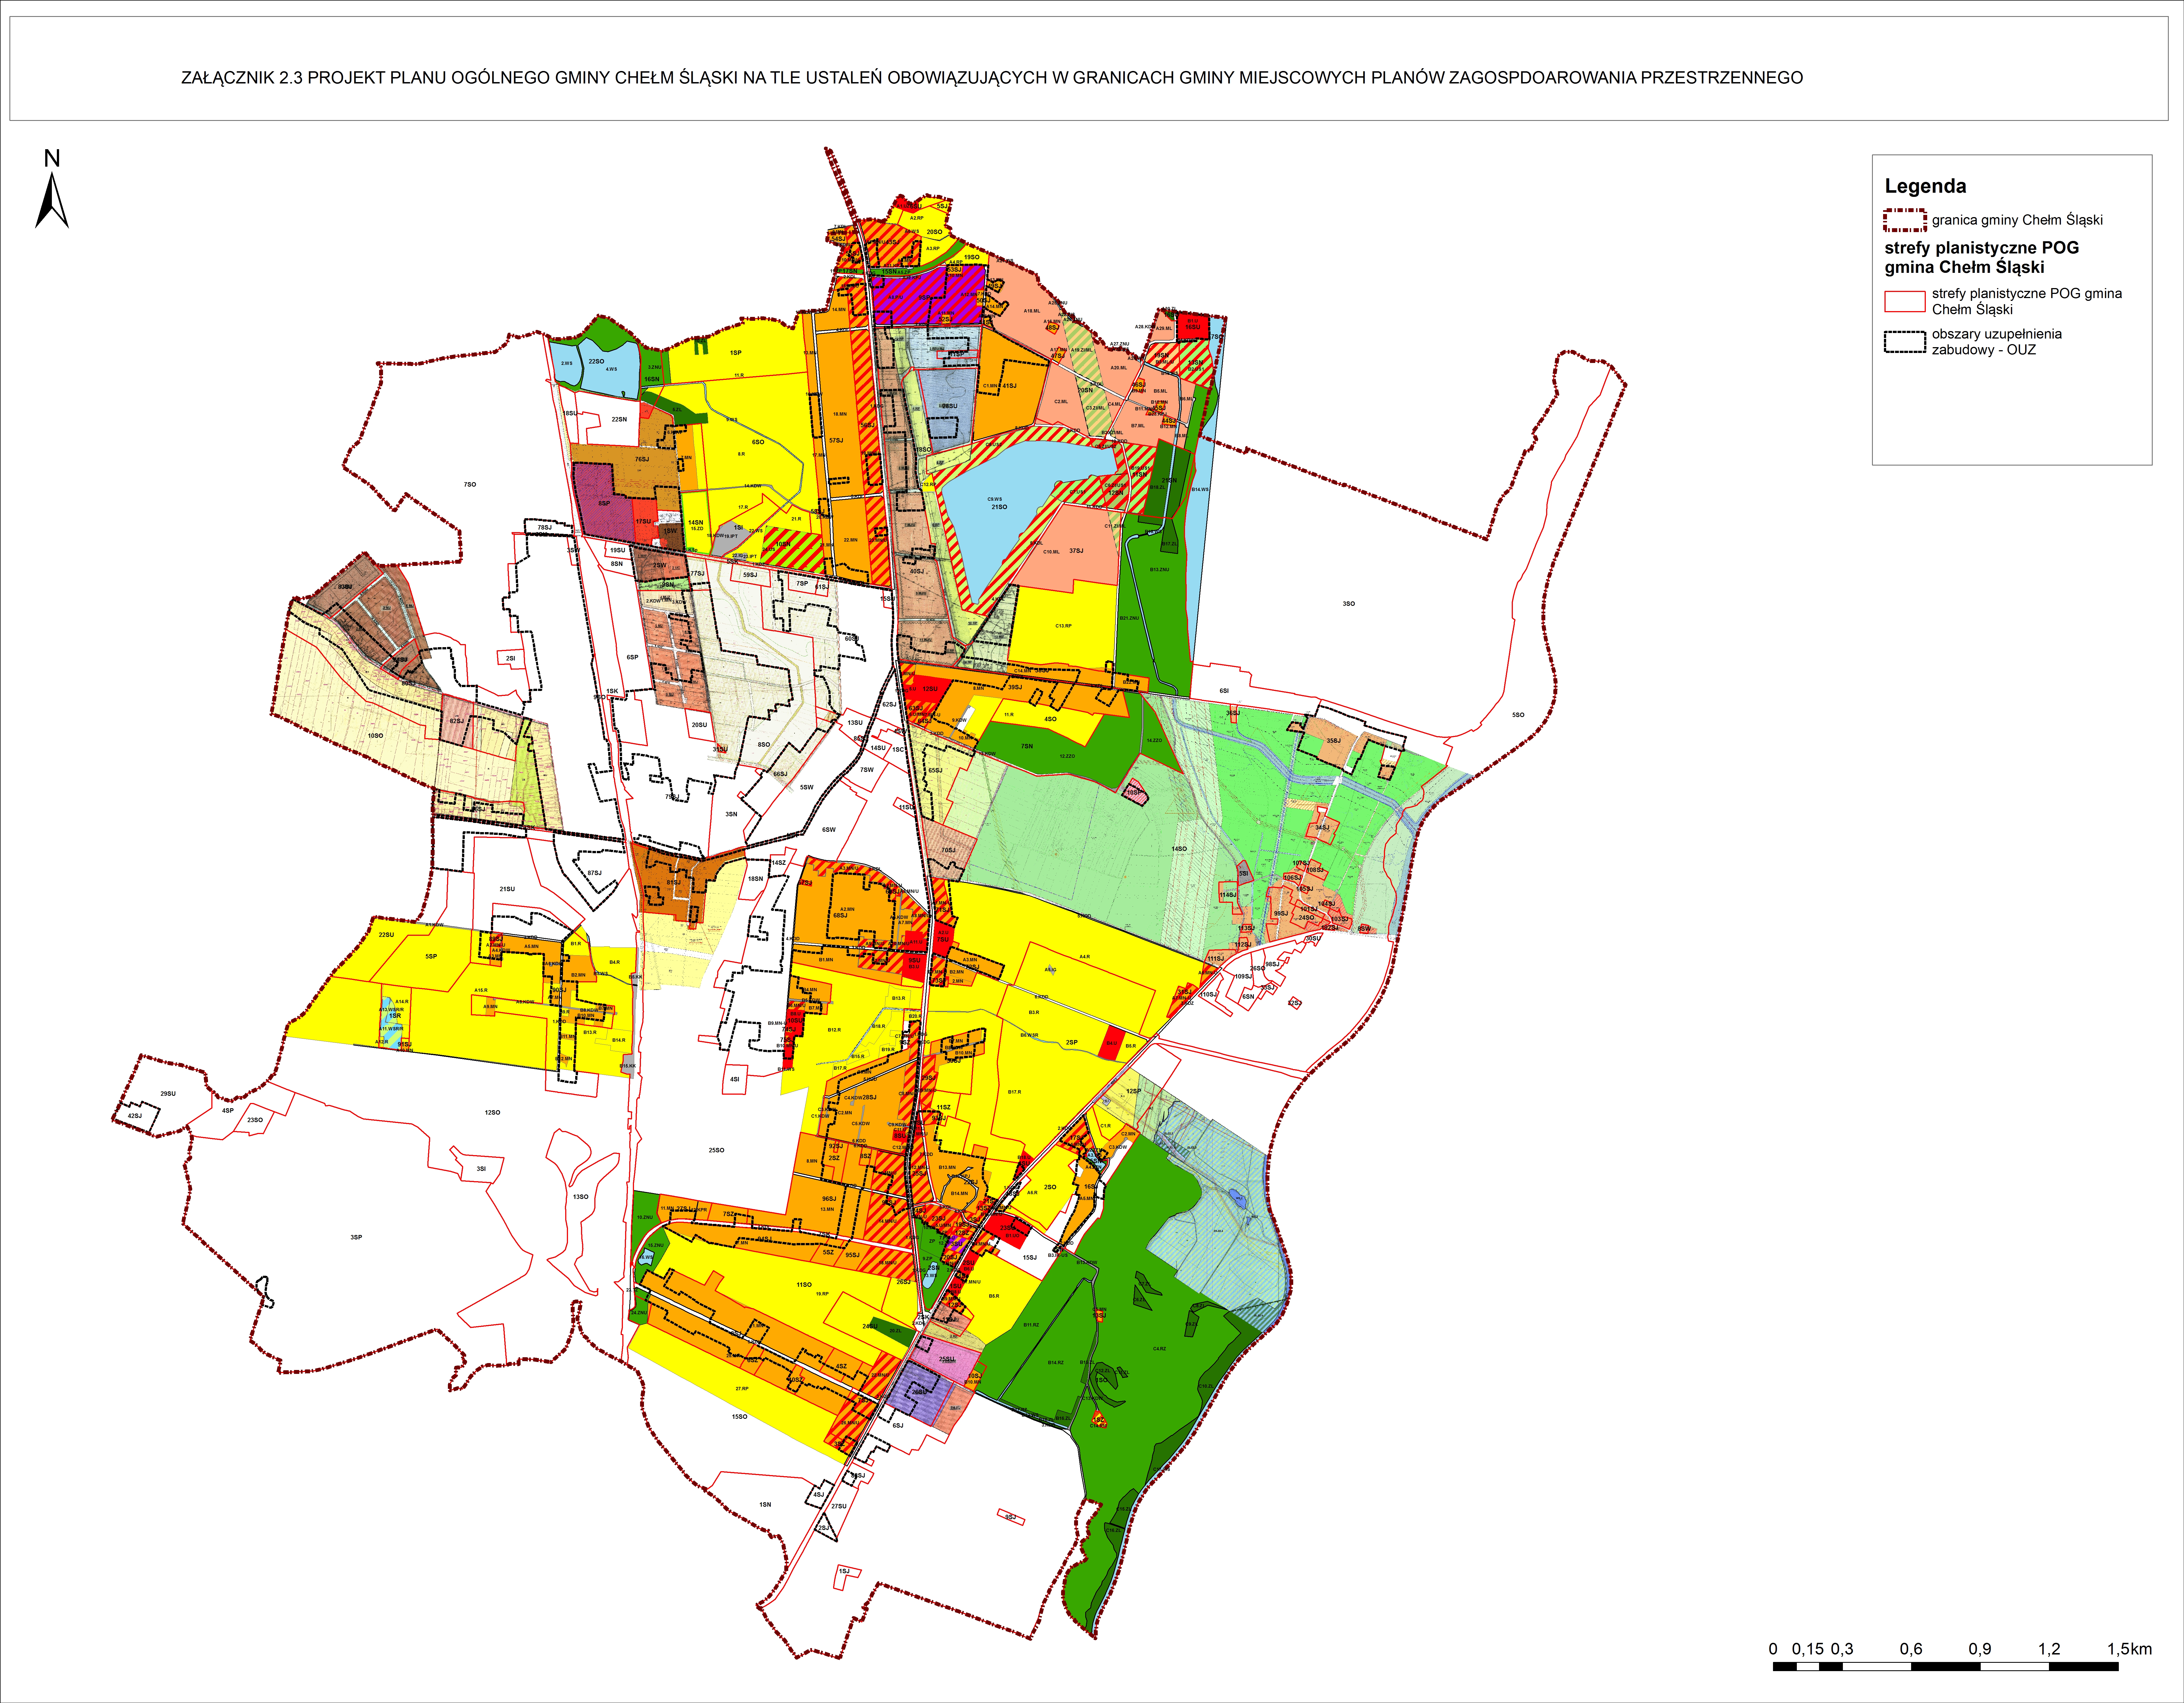Image resolution: width=2184 pixels, height=1703 pixels.
Task: Select the legend text 'granica gminy Chełm Śląski'
Action: coord(2017,220)
